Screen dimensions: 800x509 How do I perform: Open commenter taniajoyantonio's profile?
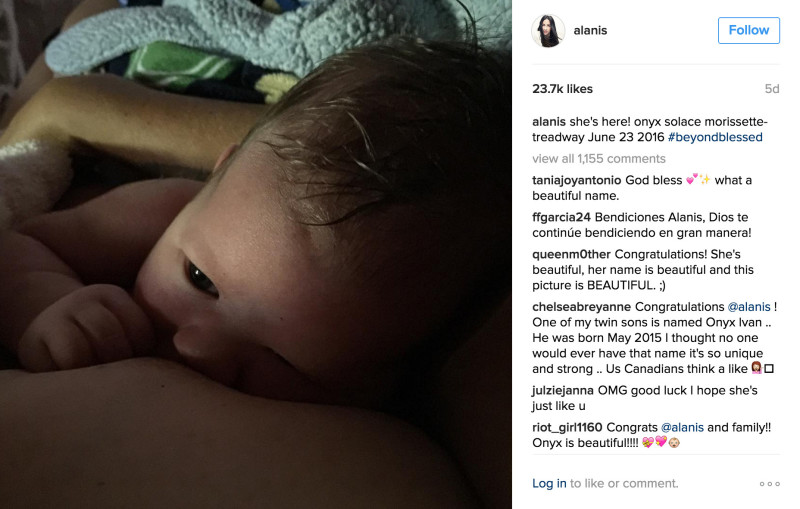pyautogui.click(x=577, y=180)
